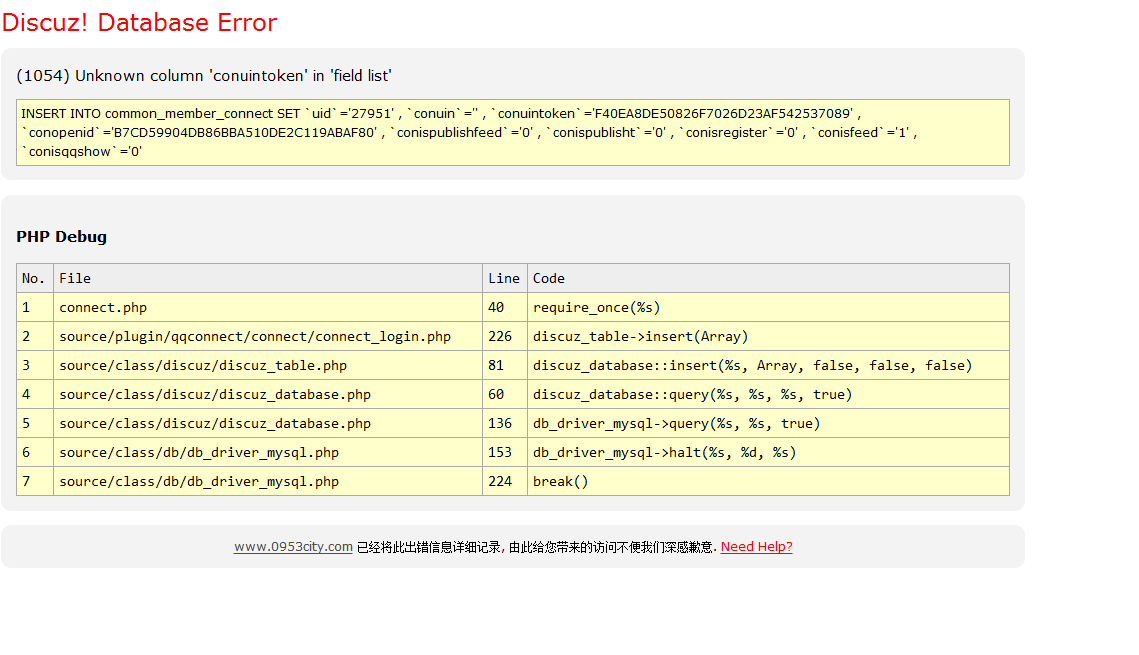Click the 'Code' column header

click(769, 278)
